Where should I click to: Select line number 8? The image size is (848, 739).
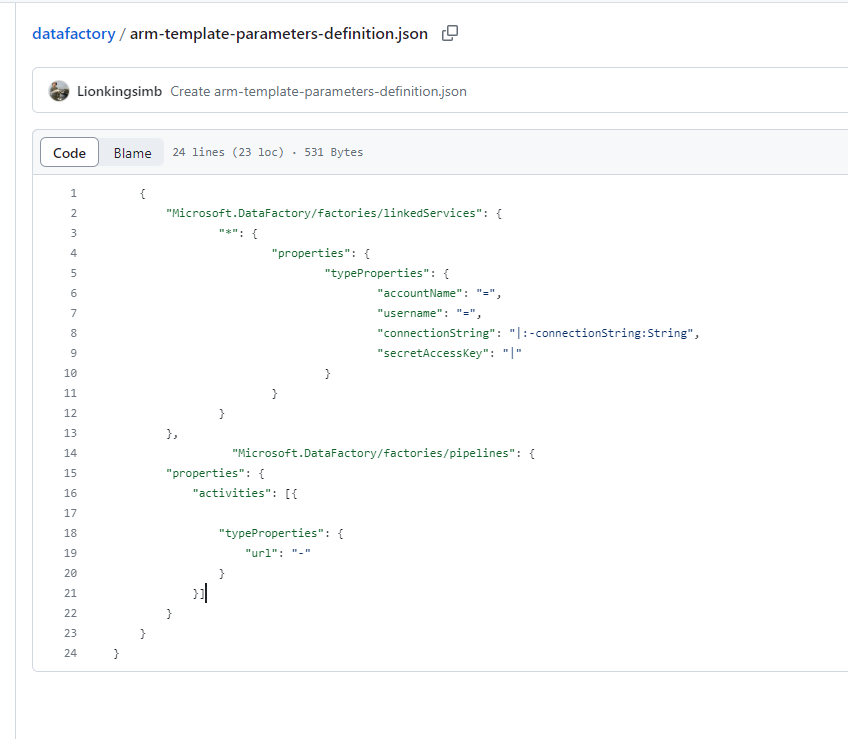[73, 333]
